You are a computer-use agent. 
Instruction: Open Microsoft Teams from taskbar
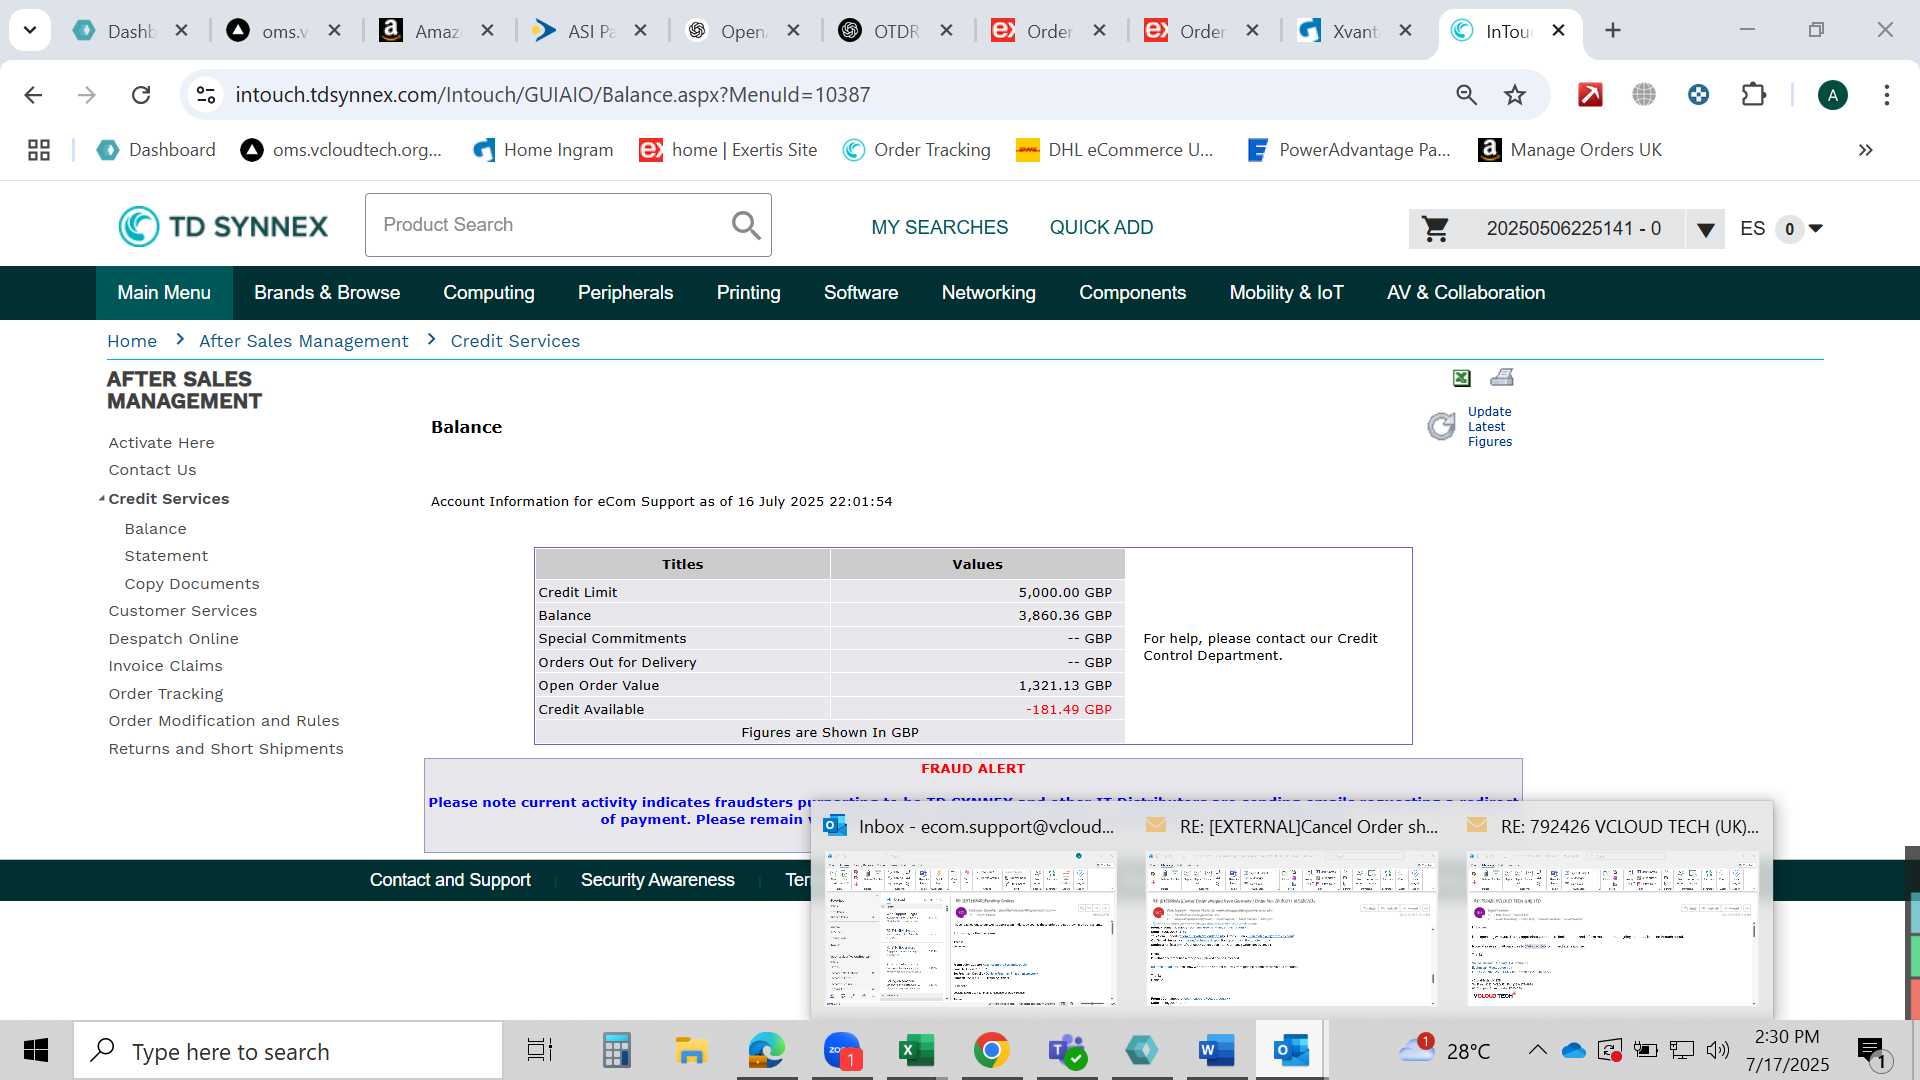pos(1067,1050)
